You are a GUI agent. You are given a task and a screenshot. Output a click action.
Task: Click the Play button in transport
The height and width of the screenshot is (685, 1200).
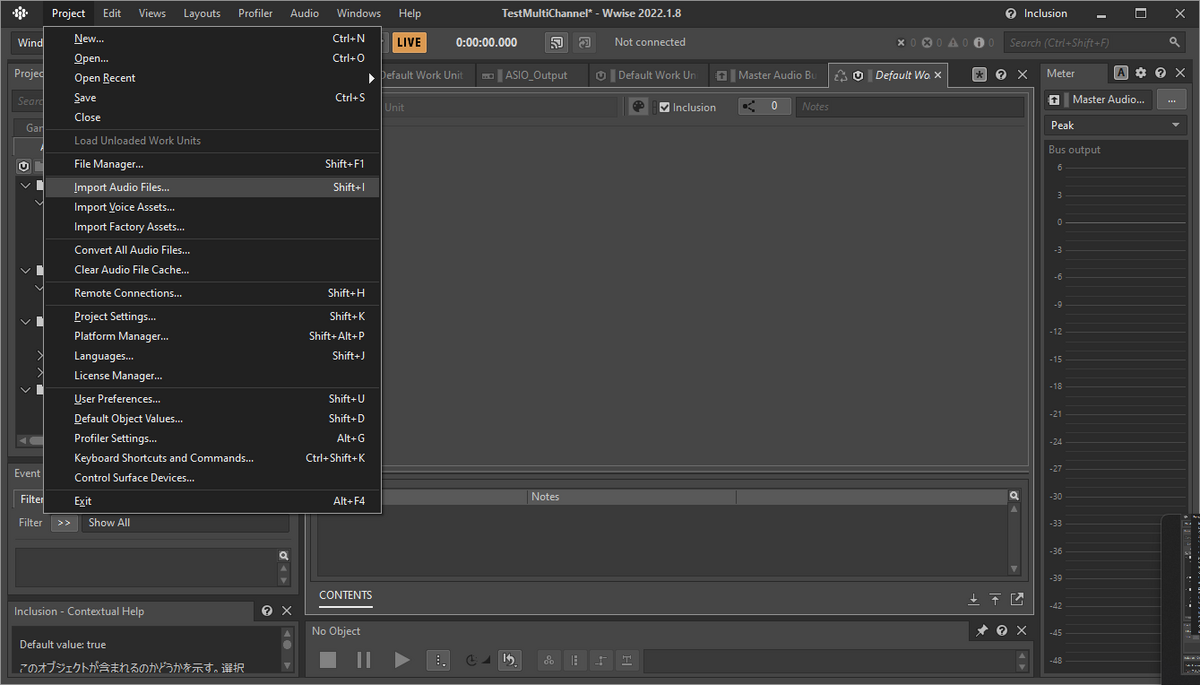pyautogui.click(x=402, y=660)
